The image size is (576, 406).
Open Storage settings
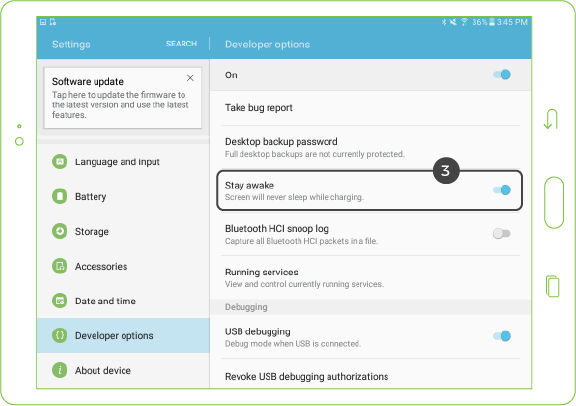[123, 231]
